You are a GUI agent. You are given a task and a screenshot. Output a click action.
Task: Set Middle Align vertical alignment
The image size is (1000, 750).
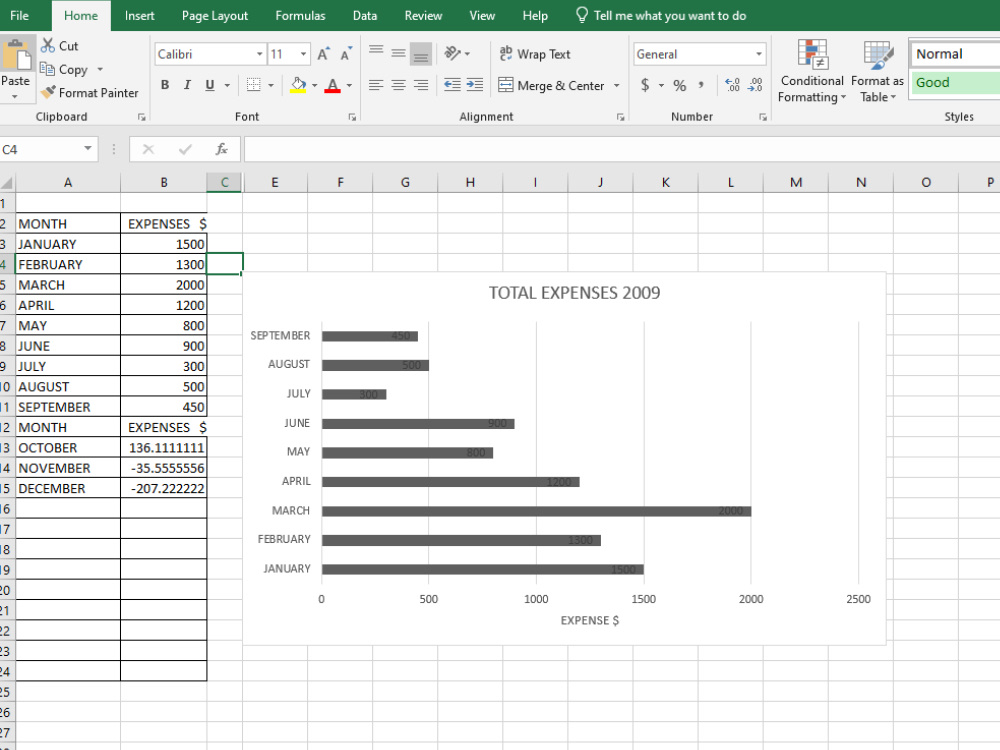click(x=399, y=54)
